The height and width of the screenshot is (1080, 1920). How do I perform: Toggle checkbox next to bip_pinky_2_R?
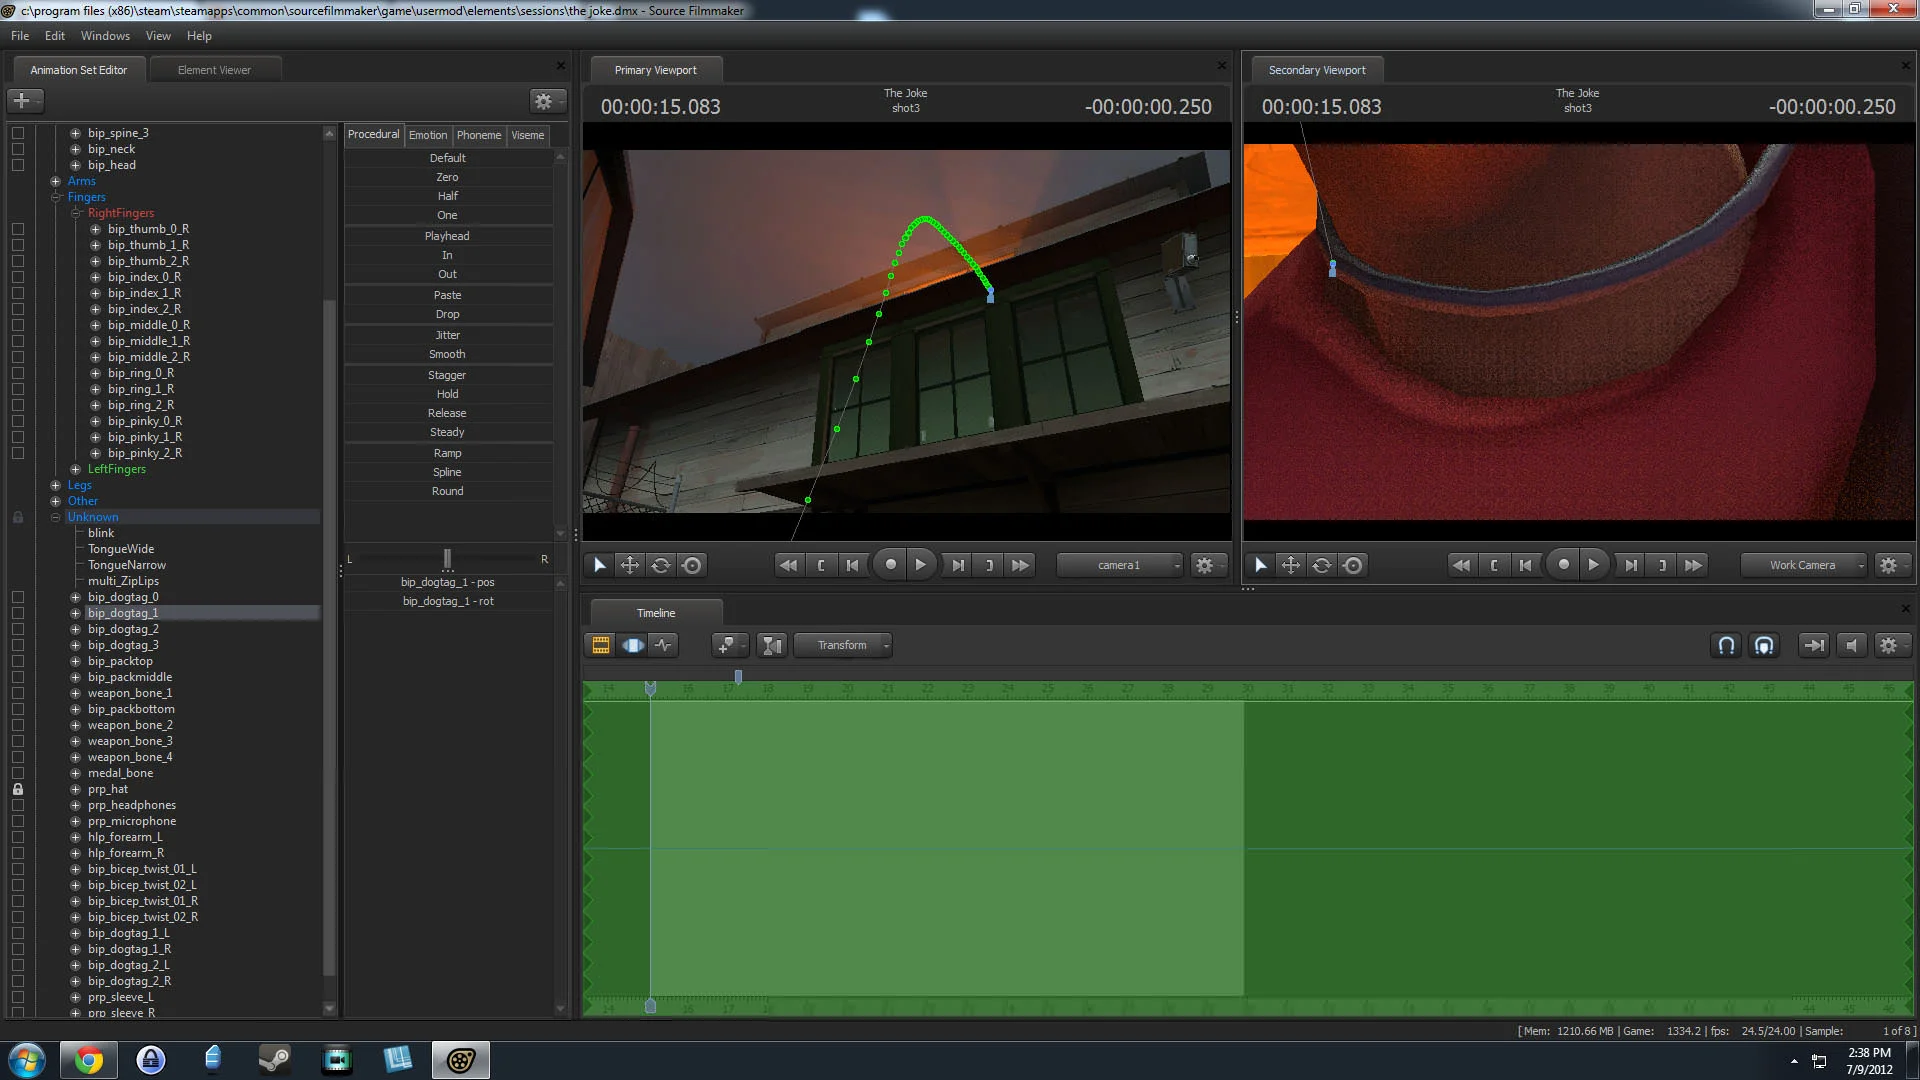point(18,453)
